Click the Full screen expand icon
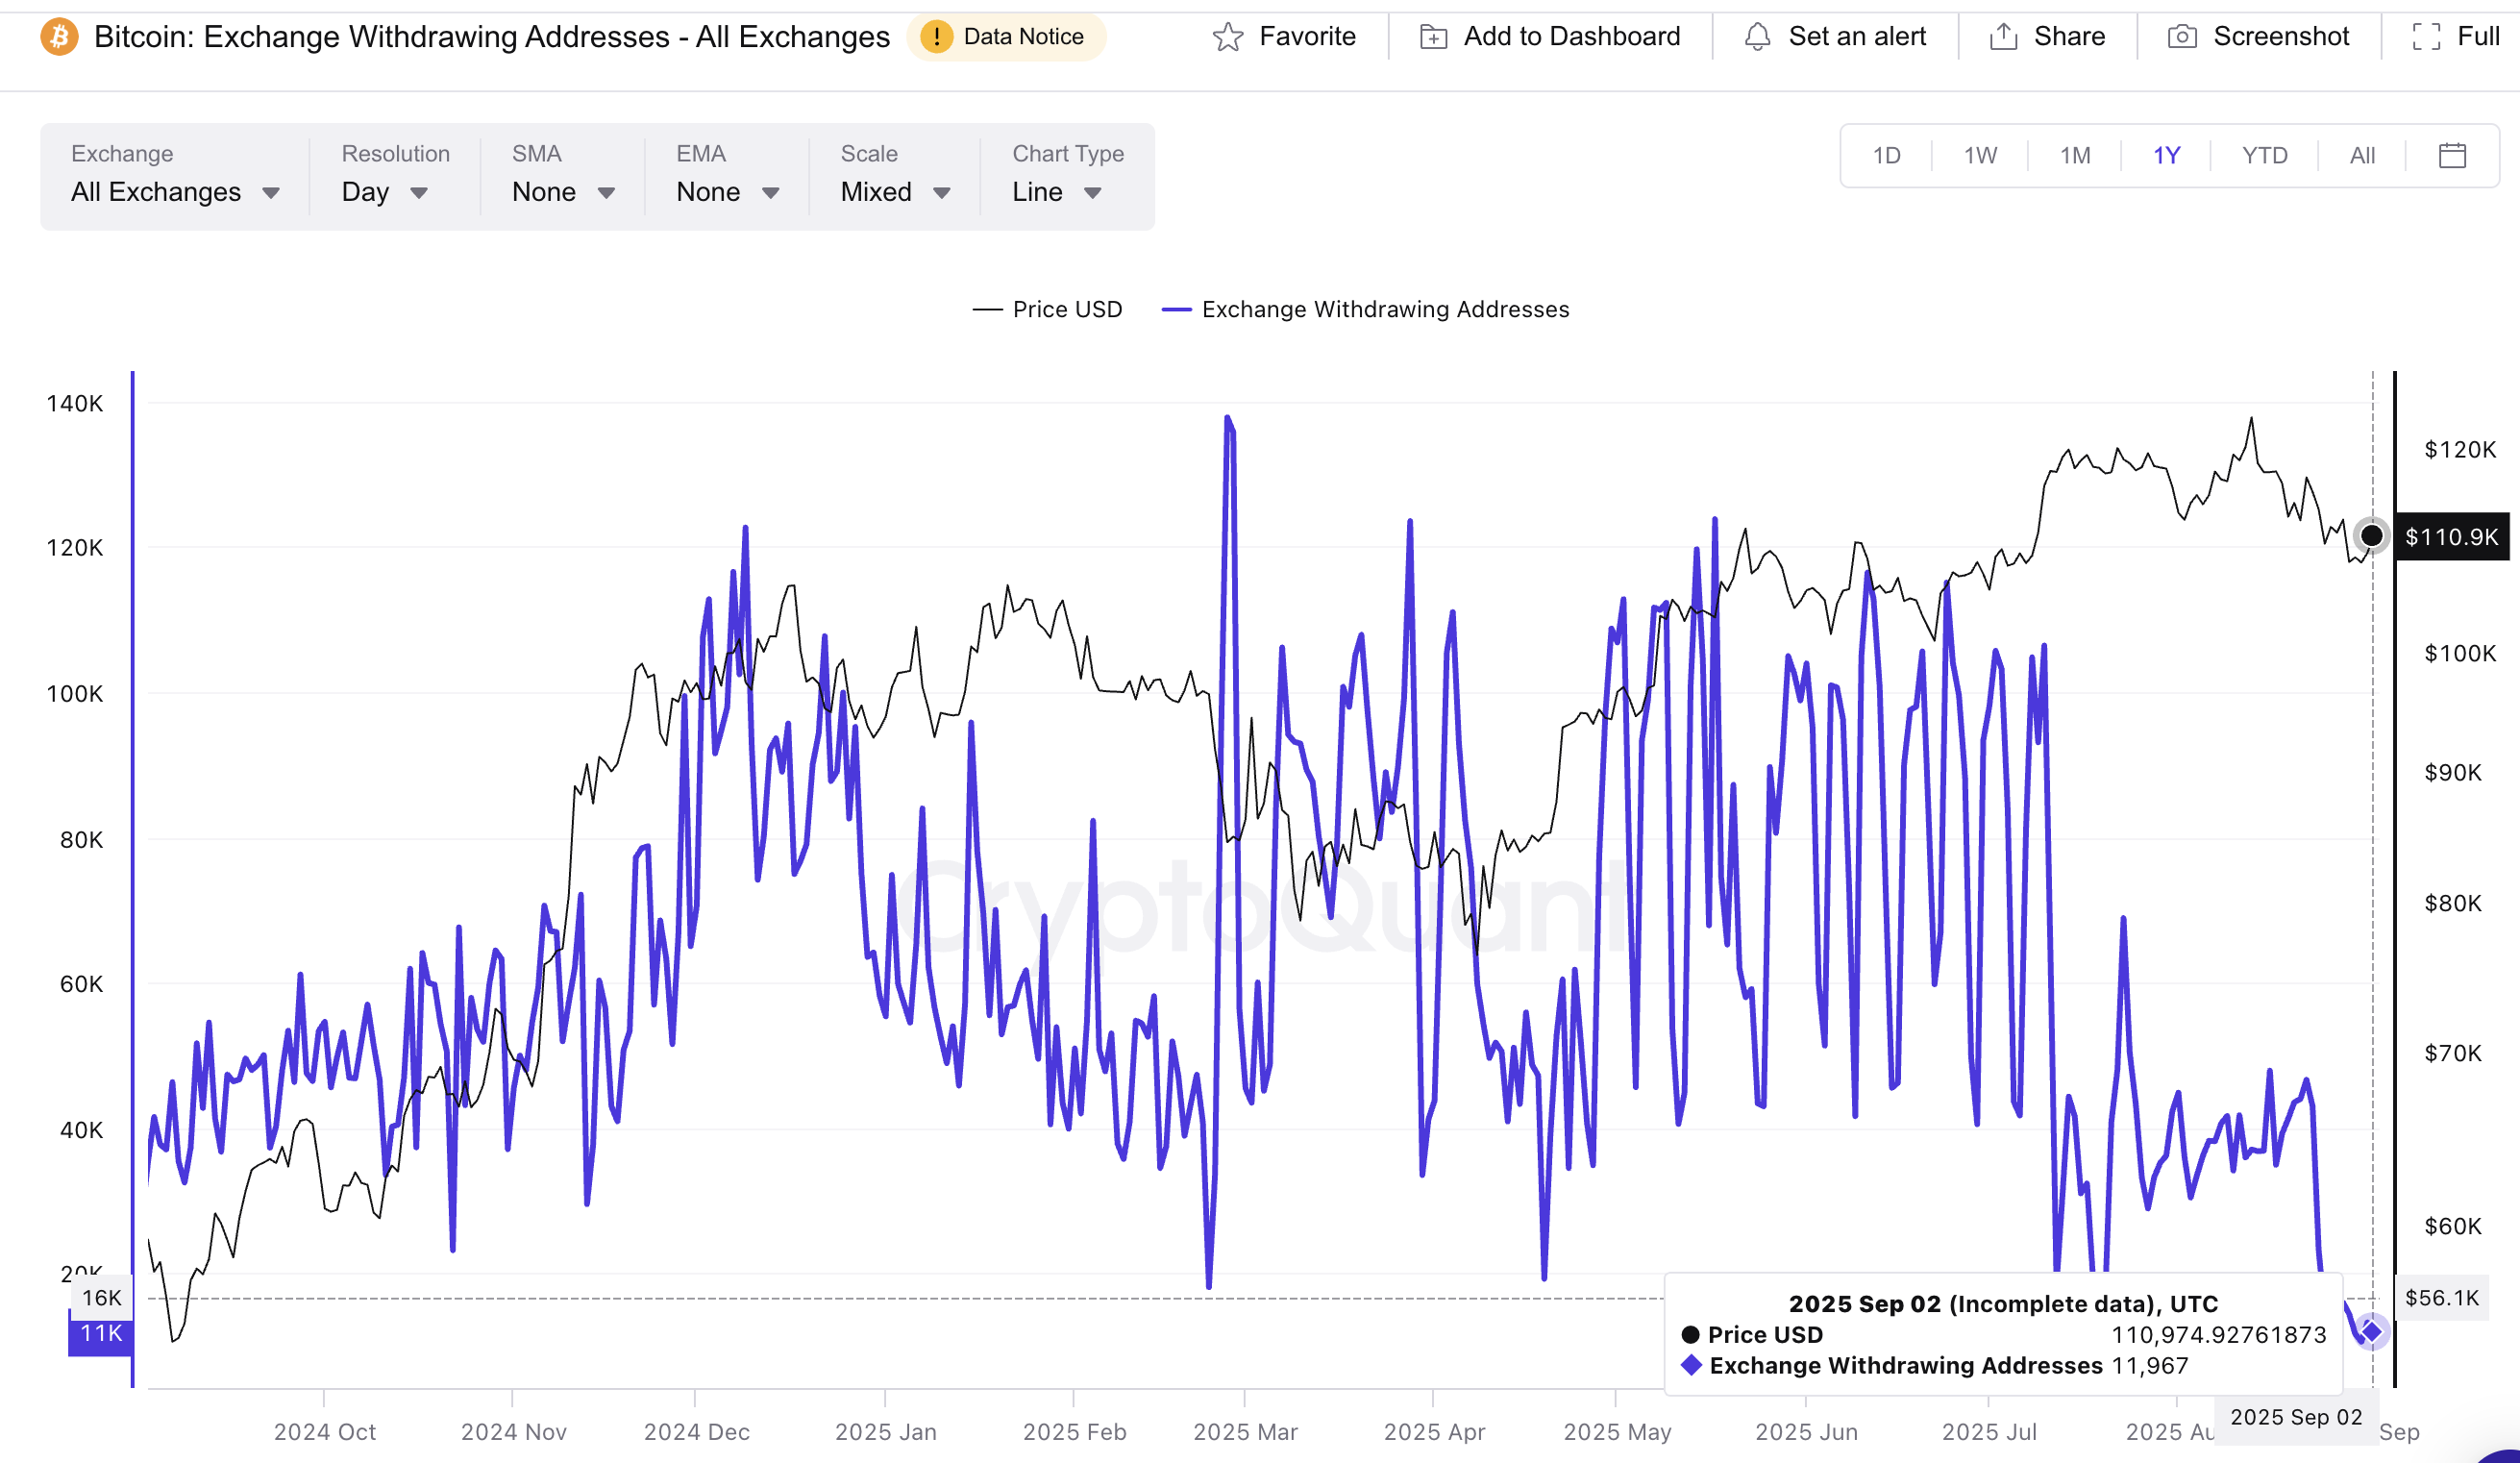The height and width of the screenshot is (1463, 2520). [2426, 37]
